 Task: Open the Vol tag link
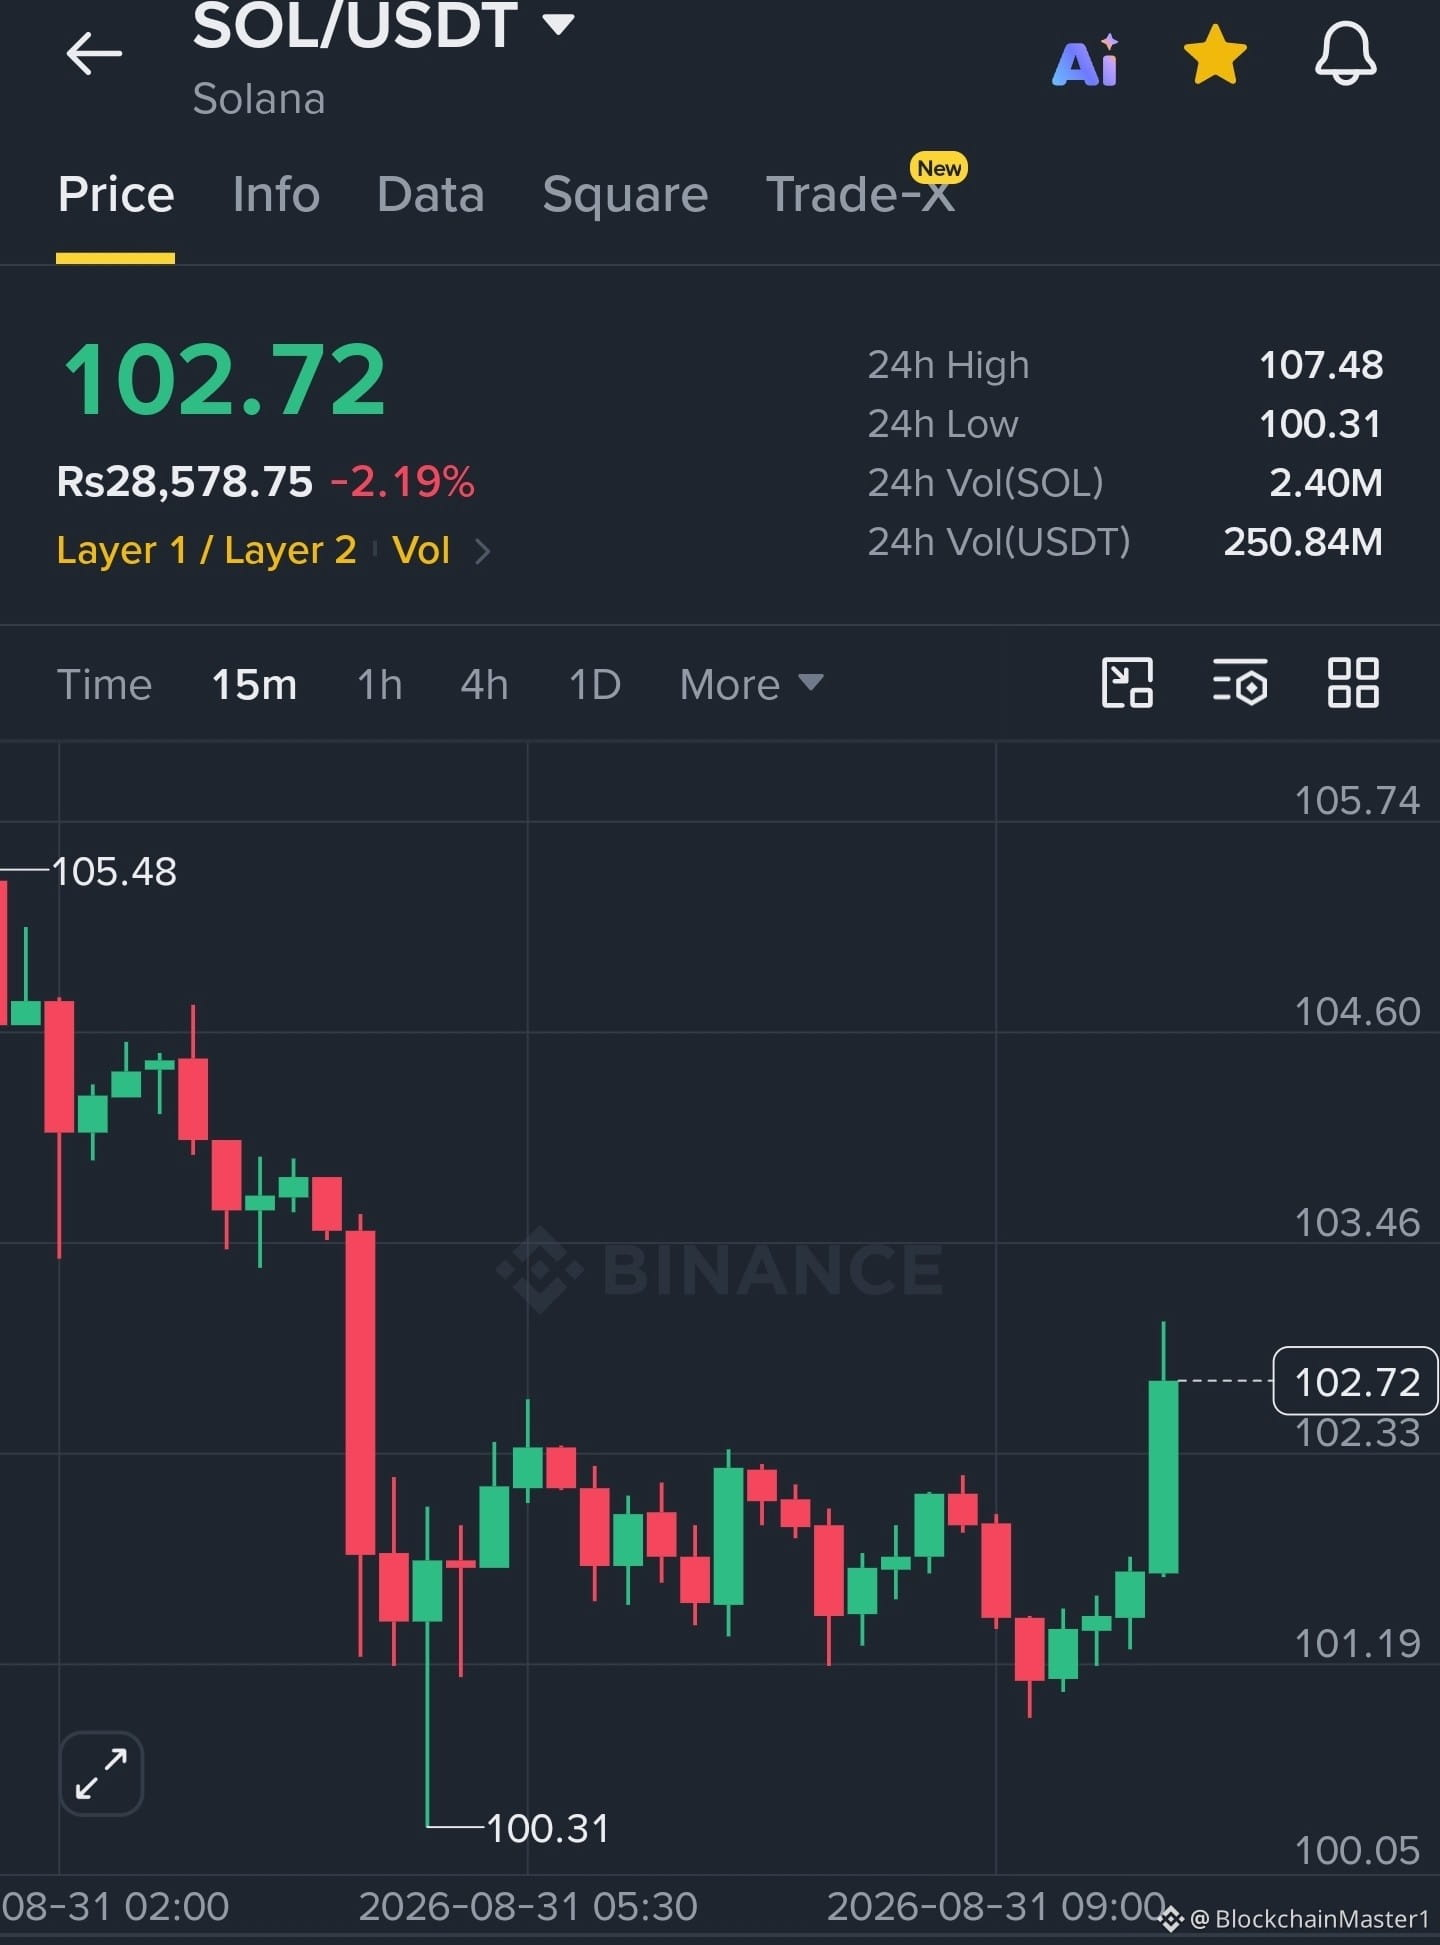pos(421,550)
